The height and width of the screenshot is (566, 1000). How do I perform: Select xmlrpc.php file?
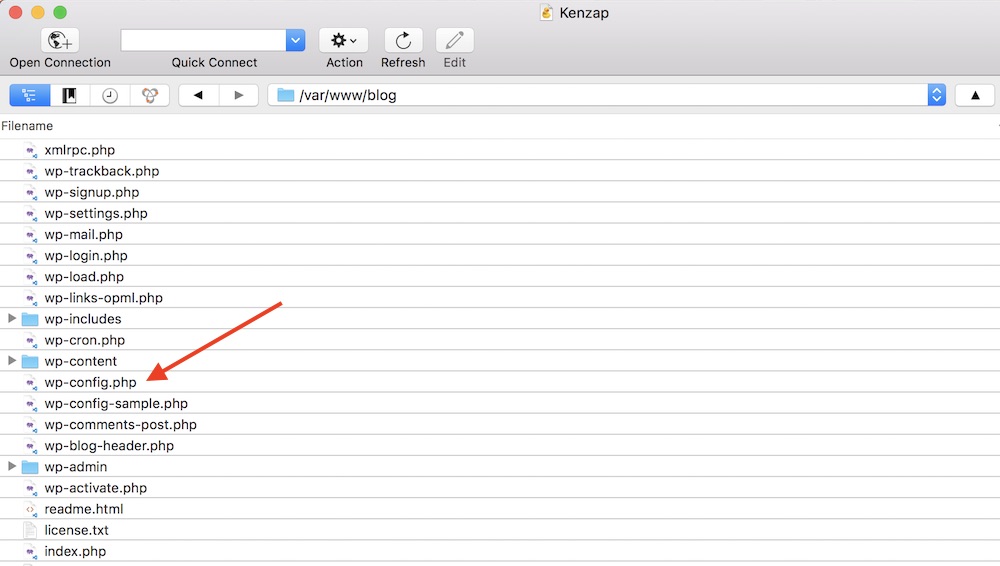[80, 150]
